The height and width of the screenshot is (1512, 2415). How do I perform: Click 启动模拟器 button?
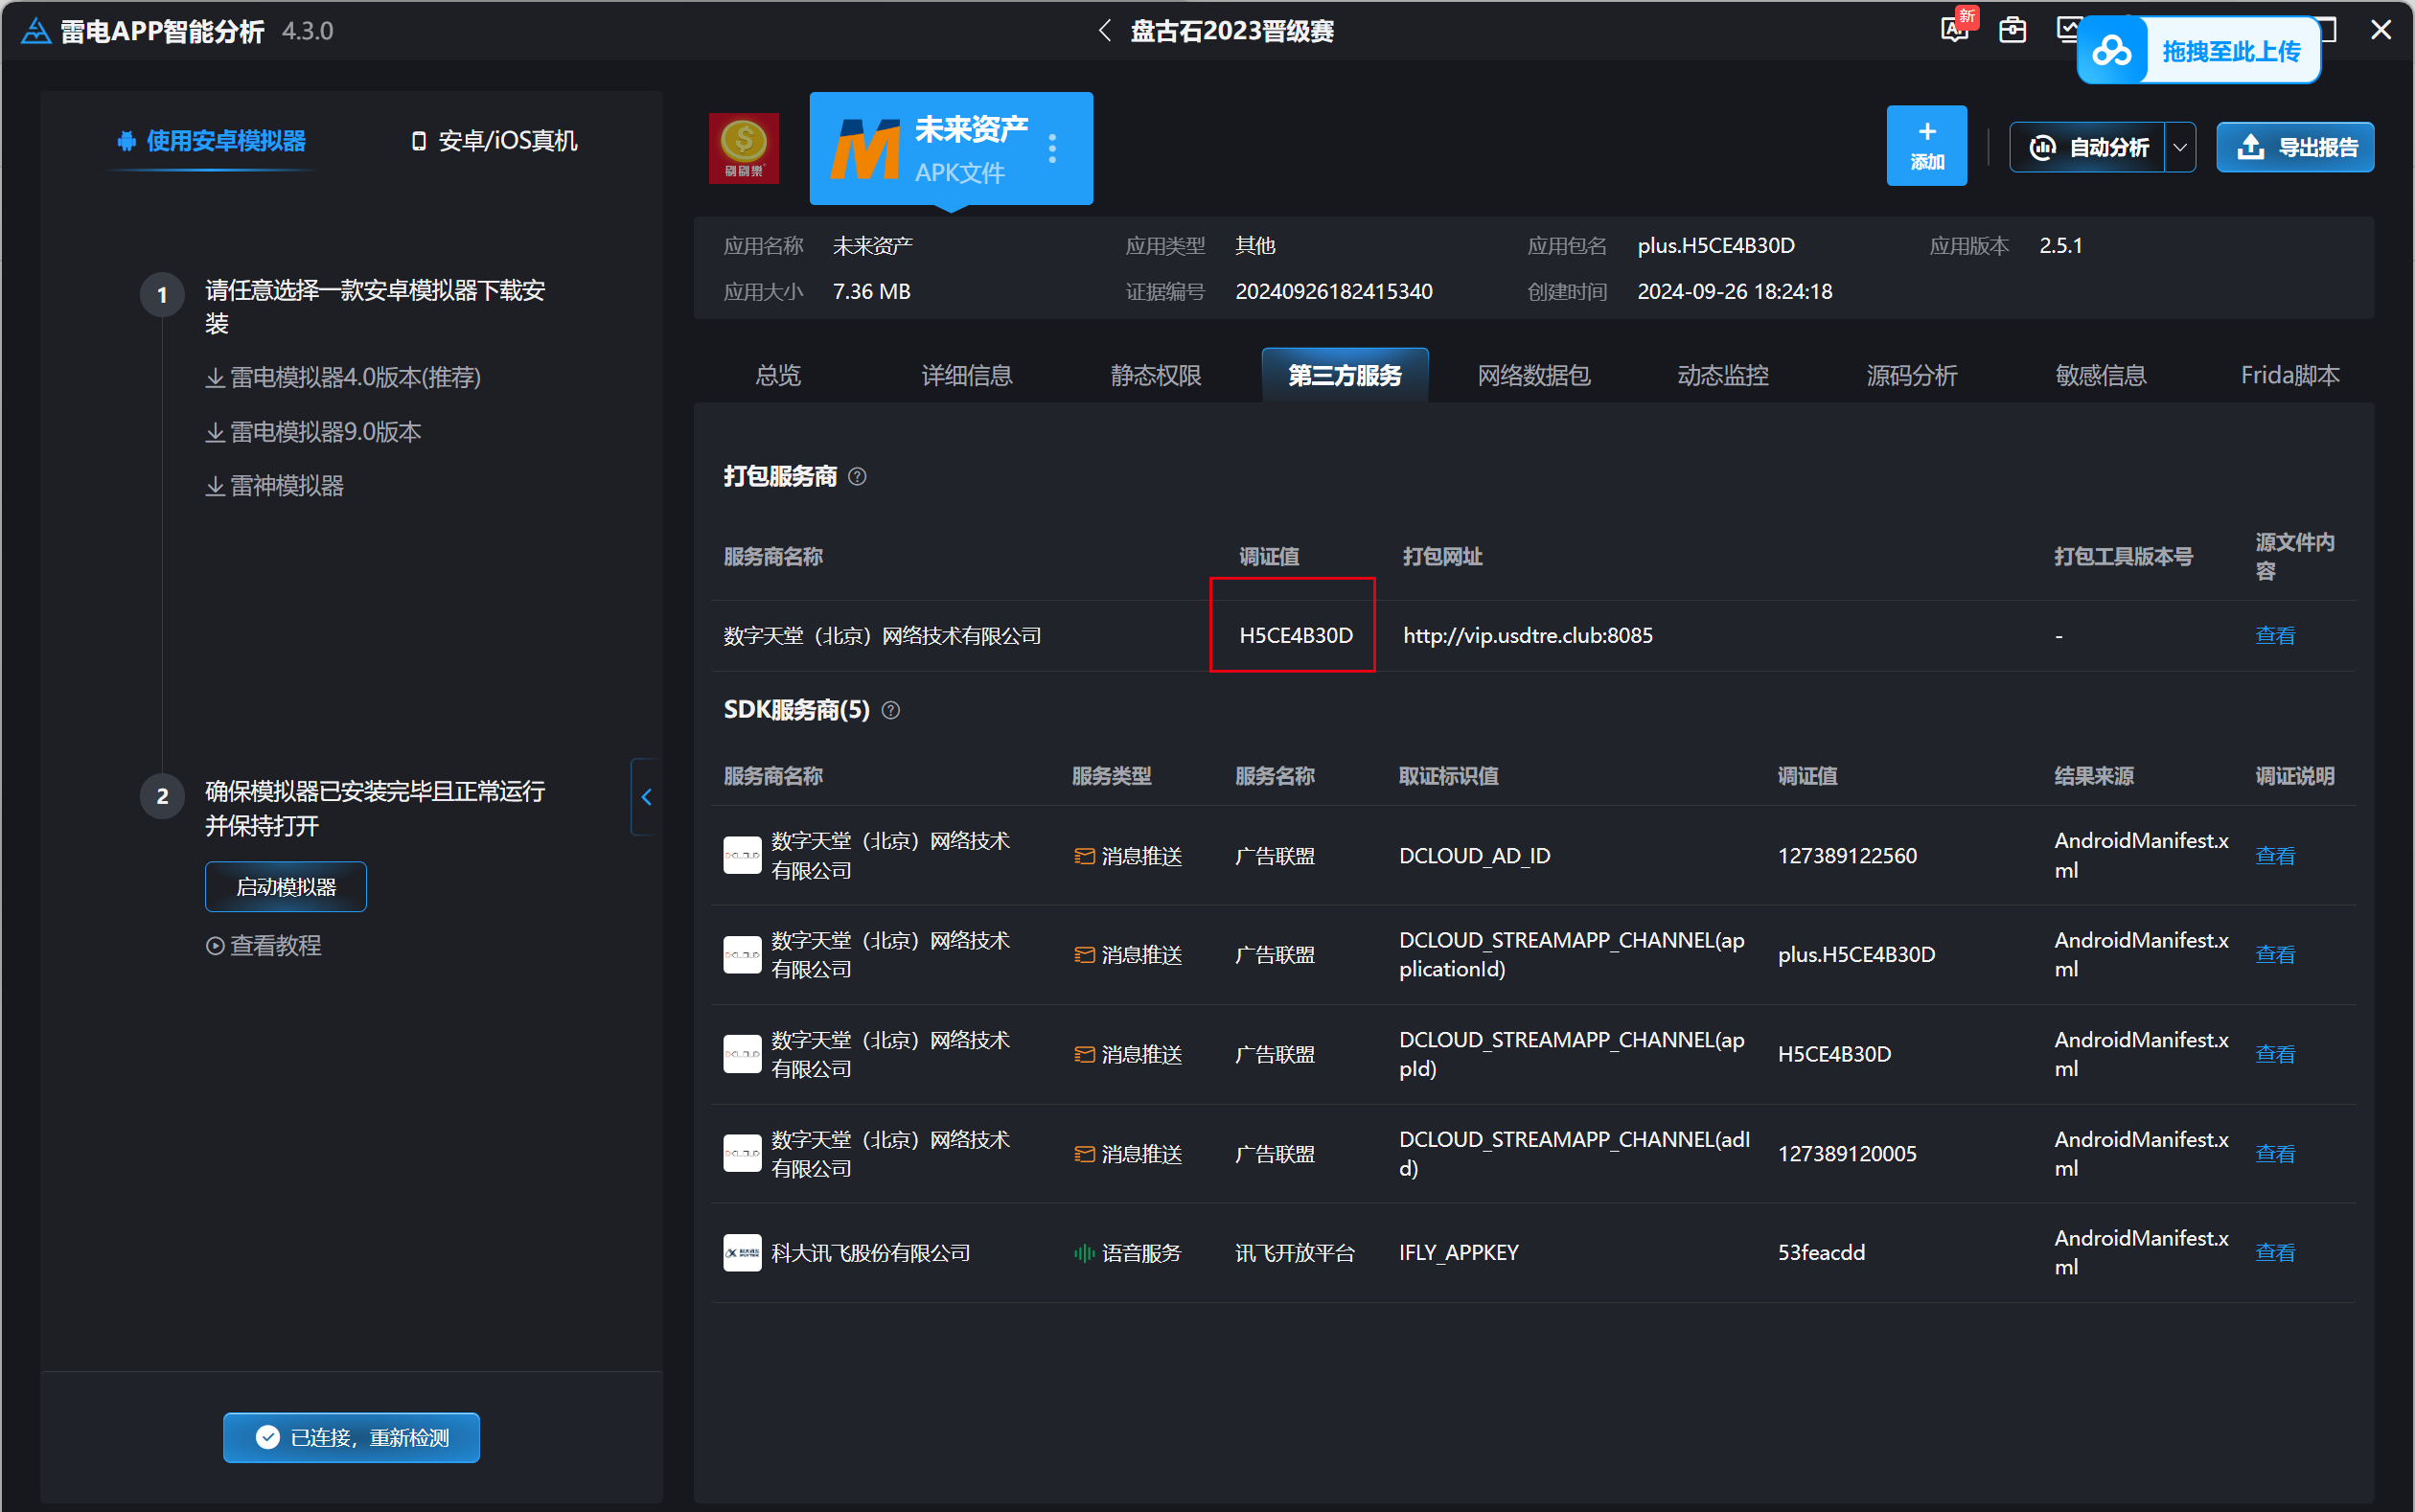click(x=286, y=887)
